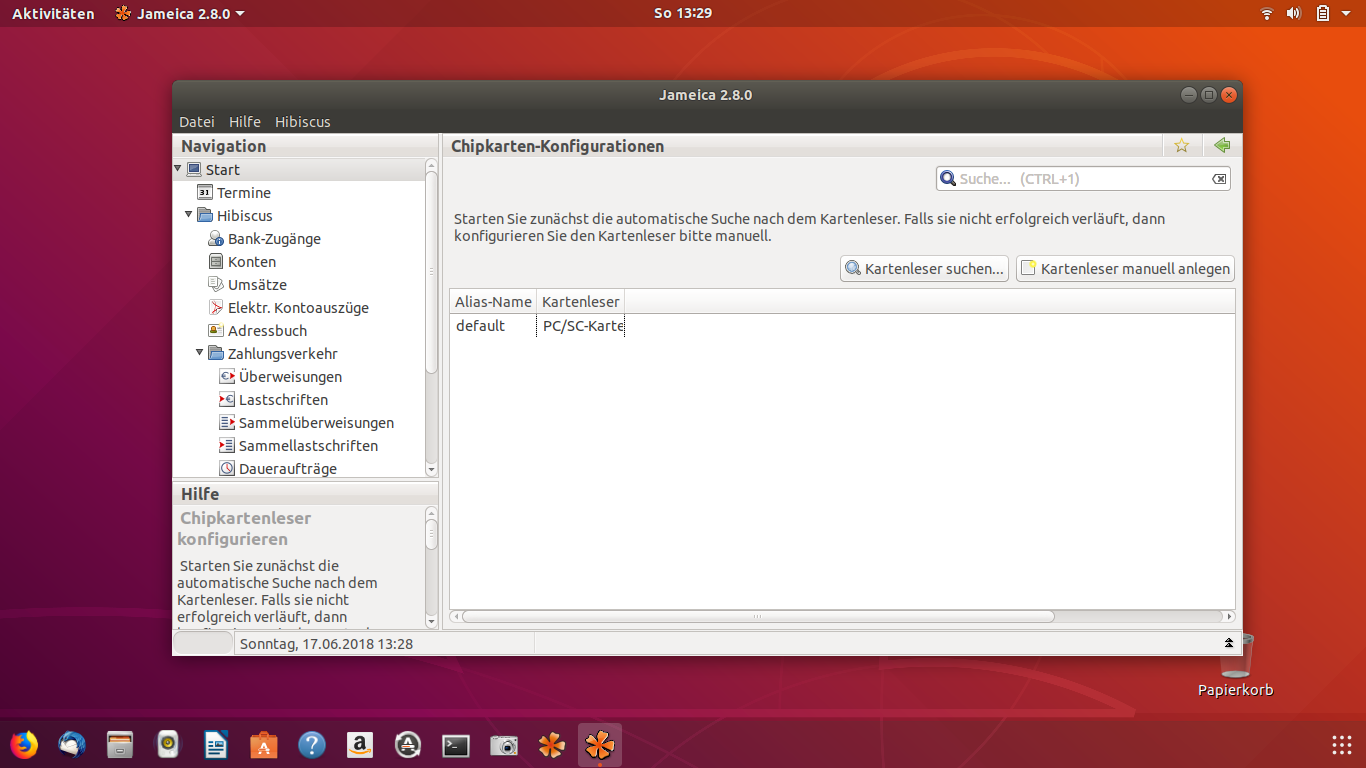This screenshot has height=768, width=1366.
Task: Open LibreOffice Writer from the dock
Action: point(216,745)
